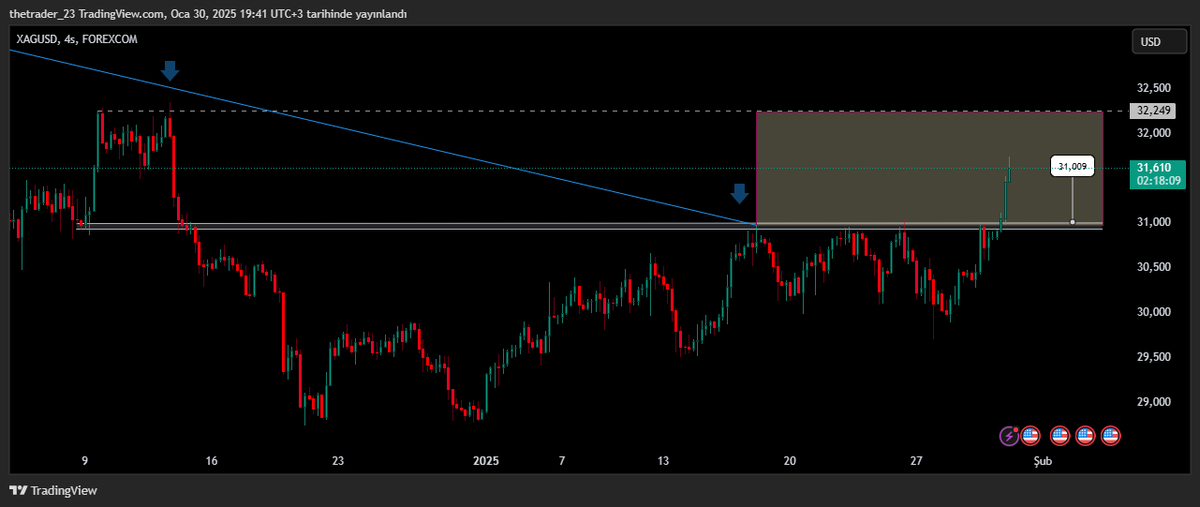Image resolution: width=1200 pixels, height=507 pixels.
Task: Select the shaded rectangle zone drawing
Action: 929,167
